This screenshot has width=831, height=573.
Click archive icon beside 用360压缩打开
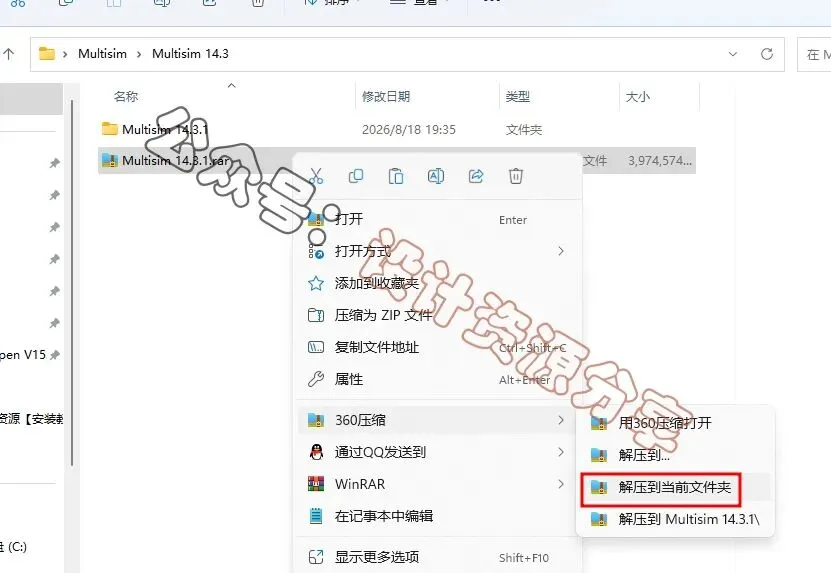(599, 423)
